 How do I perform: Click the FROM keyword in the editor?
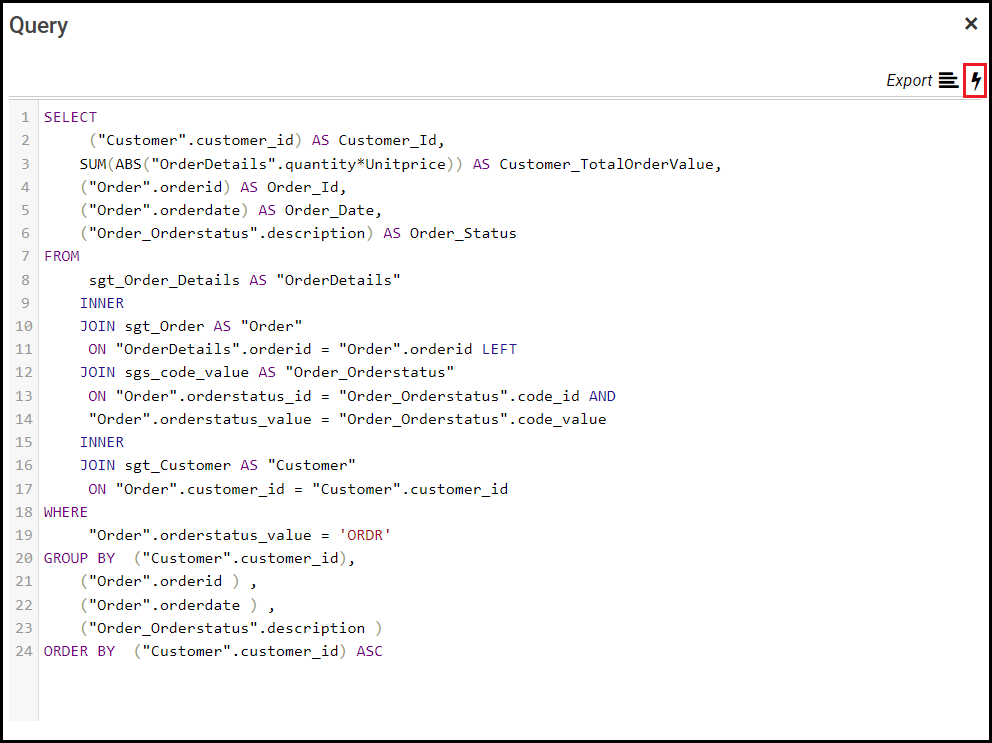62,256
